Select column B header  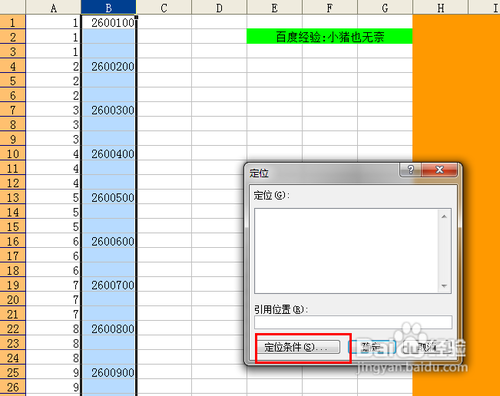click(x=108, y=7)
